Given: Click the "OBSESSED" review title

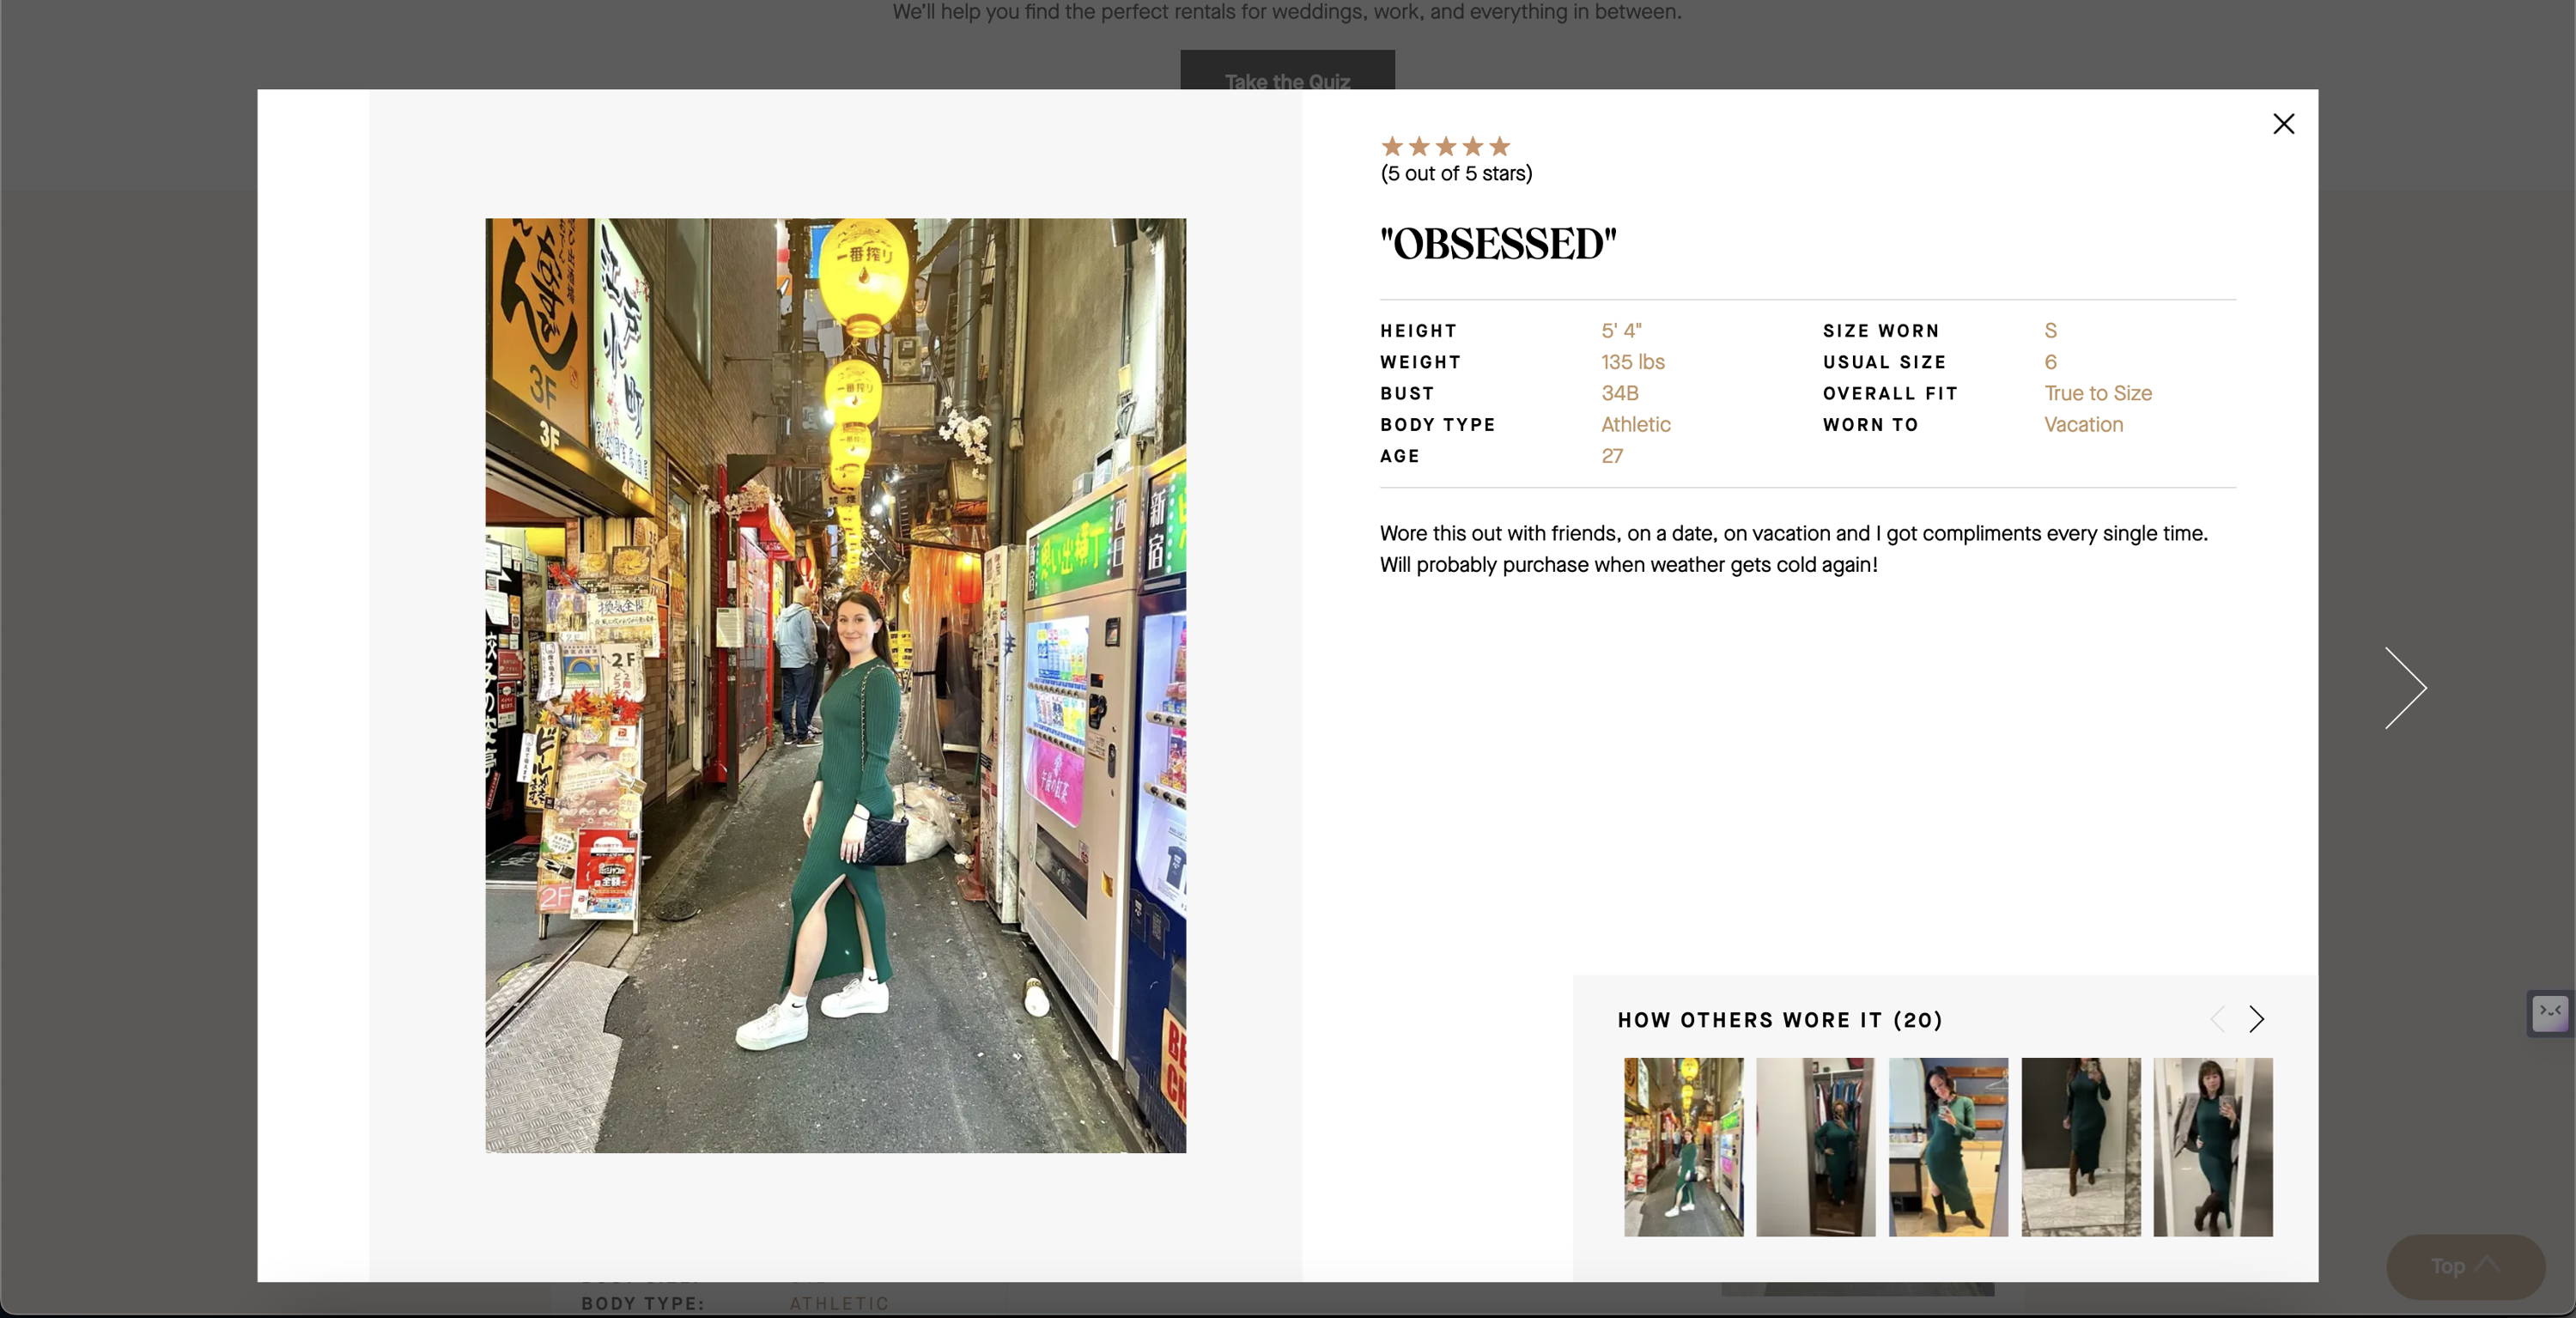Looking at the screenshot, I should point(1497,244).
